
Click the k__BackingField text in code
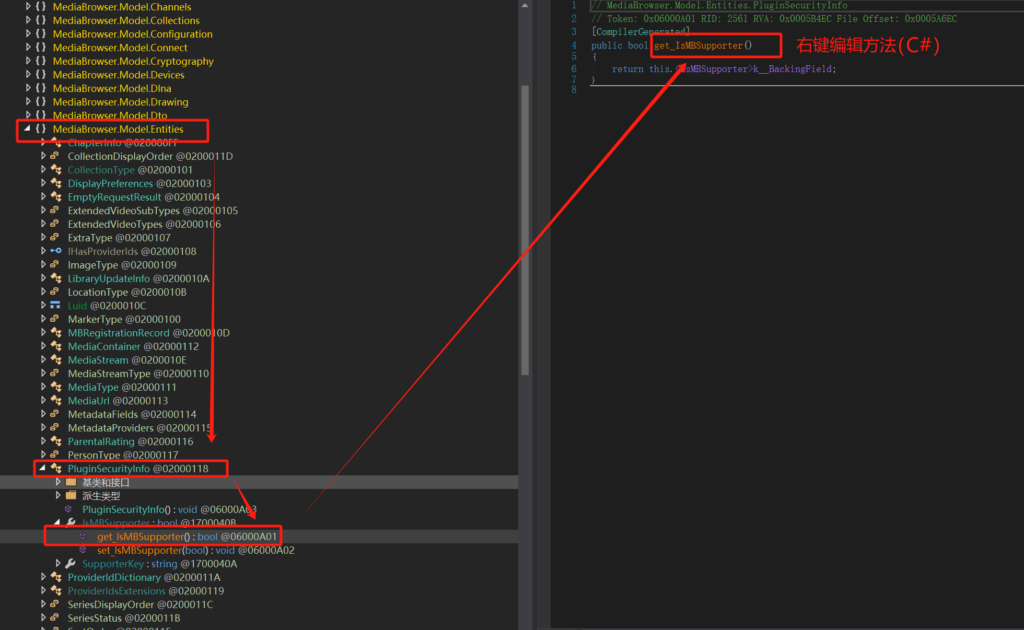click(x=794, y=69)
